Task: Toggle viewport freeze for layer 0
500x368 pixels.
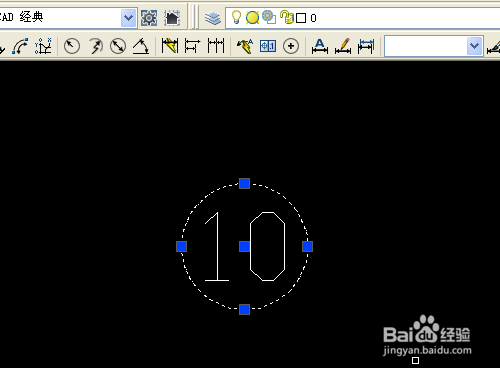Action: tap(269, 17)
